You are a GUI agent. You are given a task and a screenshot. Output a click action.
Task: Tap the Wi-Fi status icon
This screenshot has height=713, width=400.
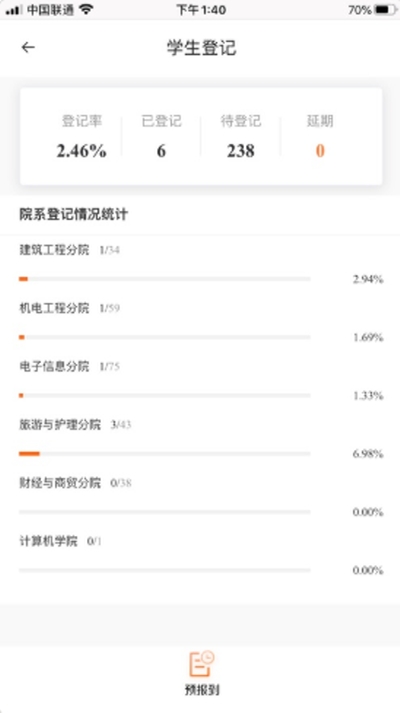pyautogui.click(x=86, y=10)
